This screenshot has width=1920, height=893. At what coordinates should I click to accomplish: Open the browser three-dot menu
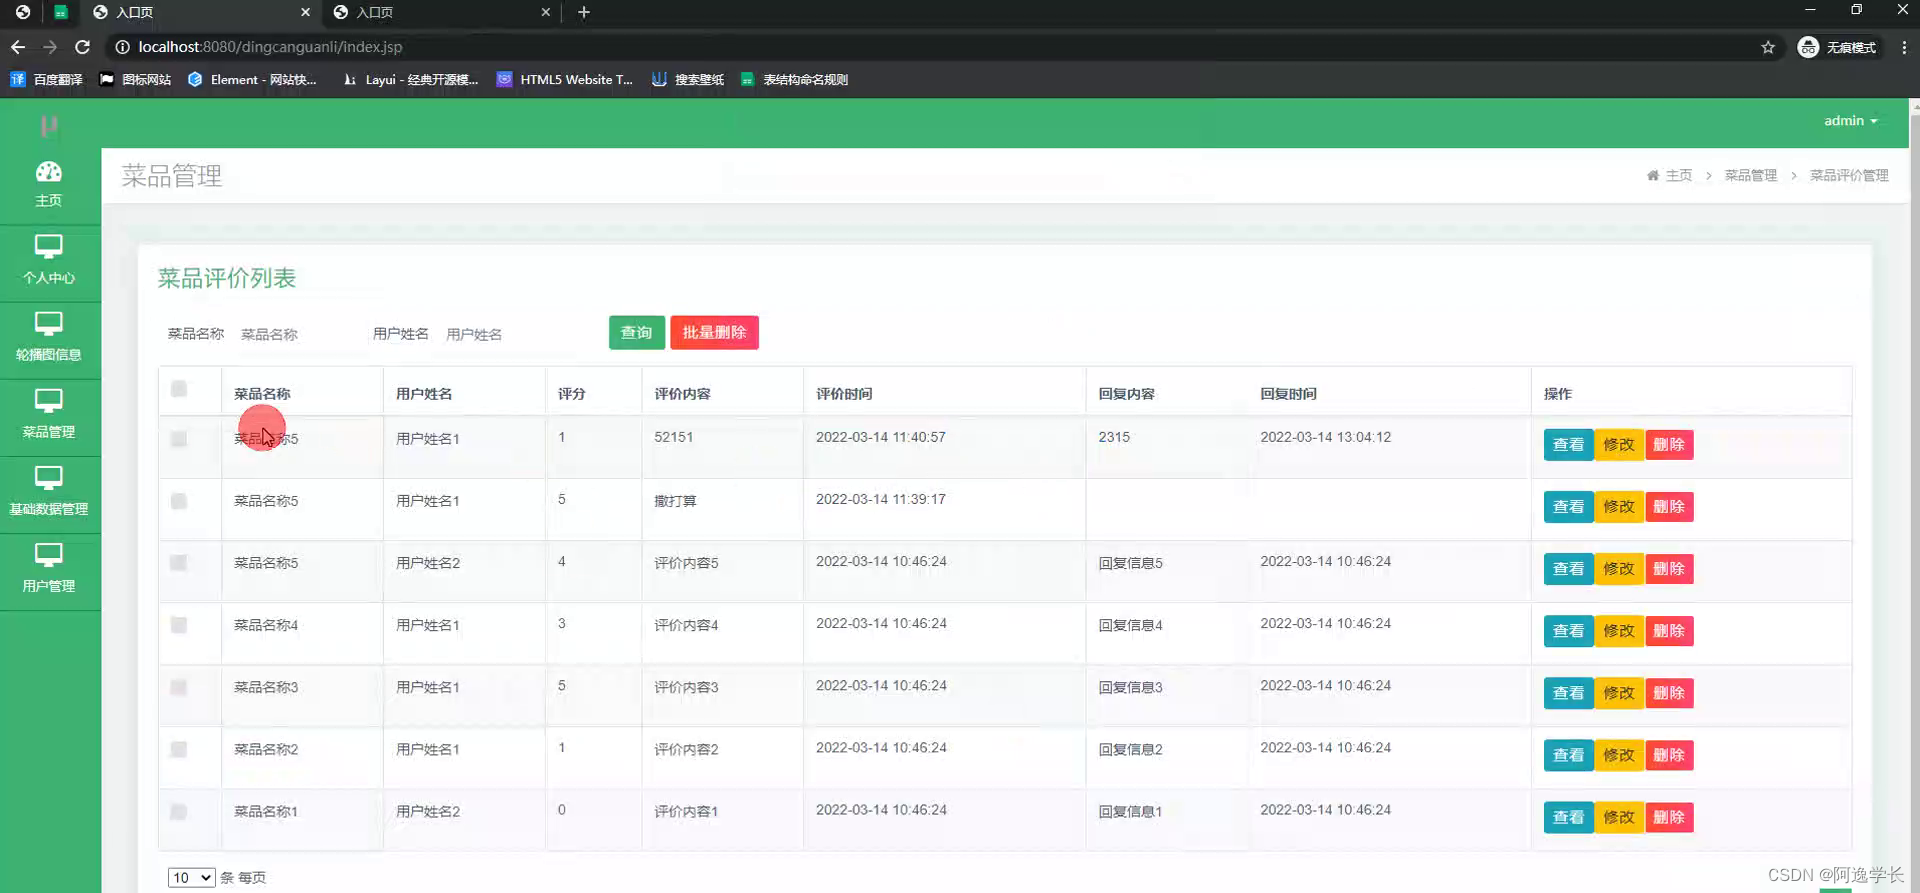point(1904,47)
